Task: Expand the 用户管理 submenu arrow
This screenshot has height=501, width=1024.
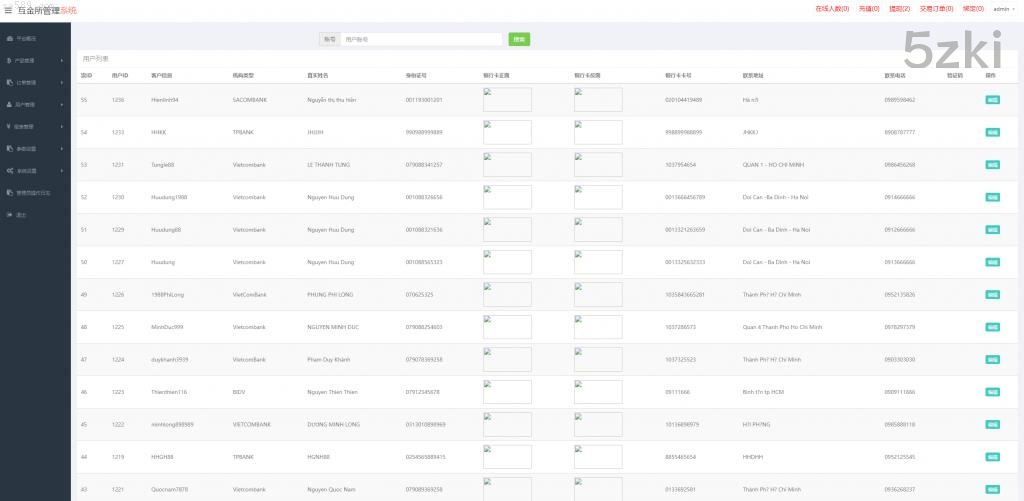Action: point(62,104)
